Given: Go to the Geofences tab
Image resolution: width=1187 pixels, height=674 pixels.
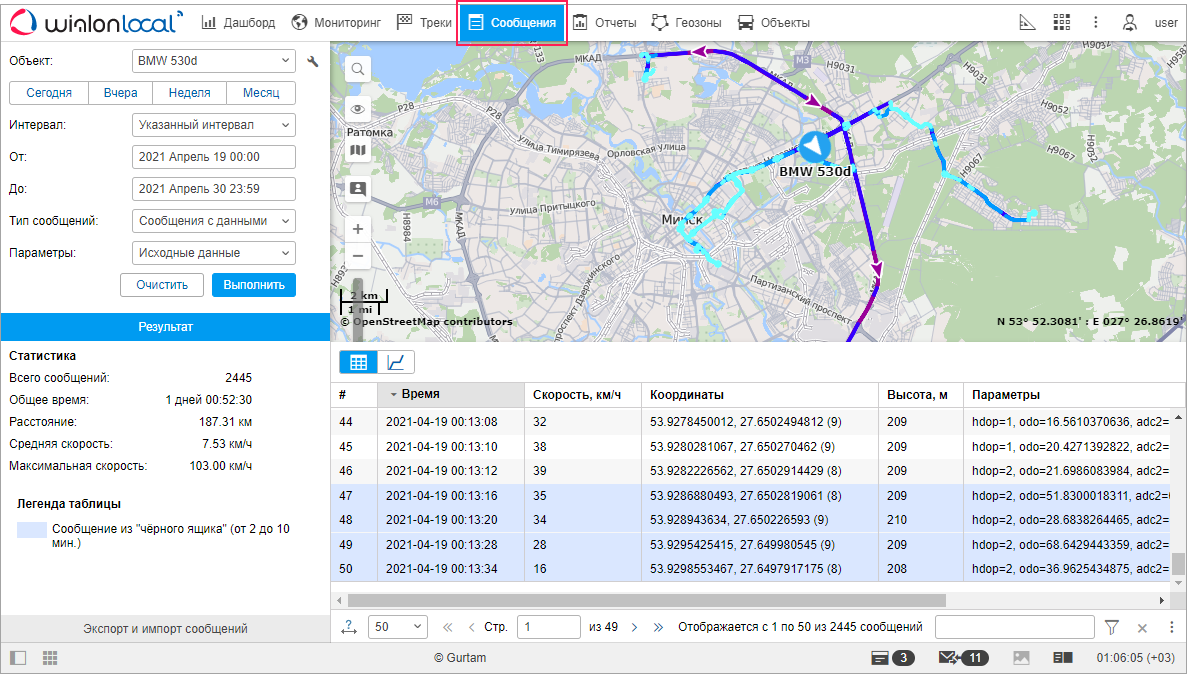Looking at the screenshot, I should [686, 22].
